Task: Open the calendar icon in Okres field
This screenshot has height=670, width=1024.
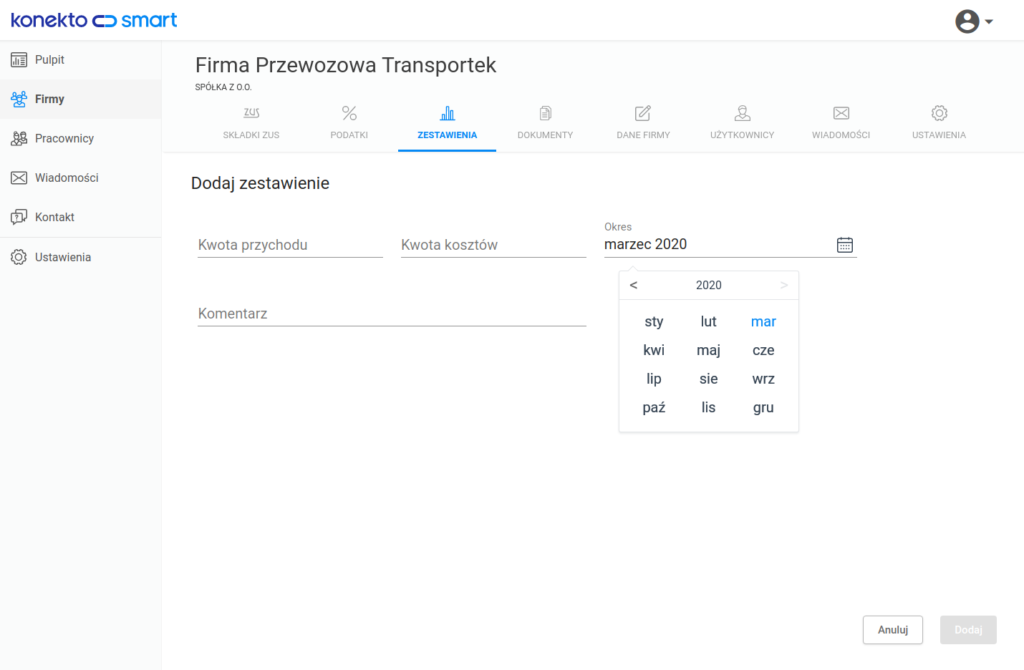Action: (x=844, y=245)
